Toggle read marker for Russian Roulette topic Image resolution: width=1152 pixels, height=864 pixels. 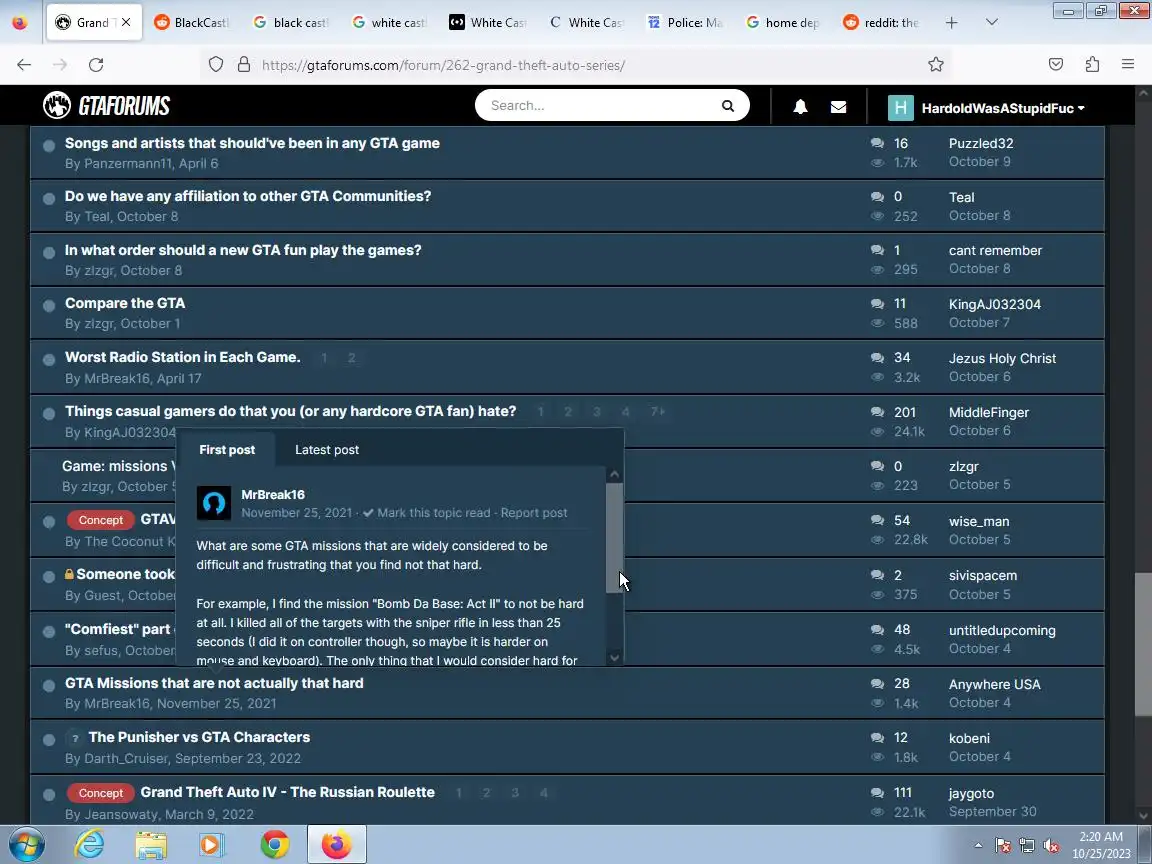click(48, 794)
